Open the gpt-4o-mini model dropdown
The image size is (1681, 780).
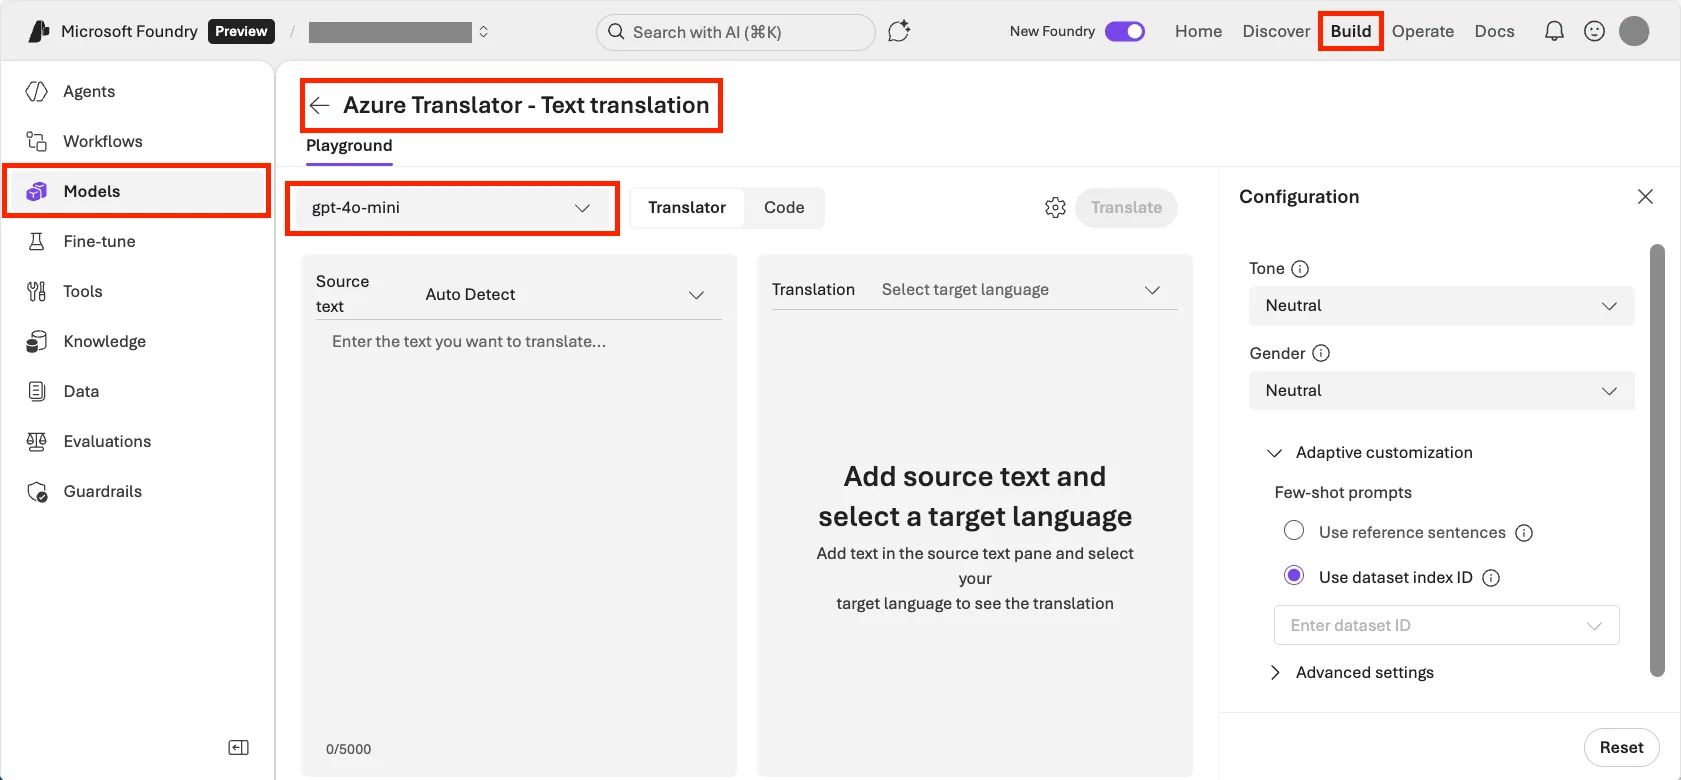pos(452,208)
